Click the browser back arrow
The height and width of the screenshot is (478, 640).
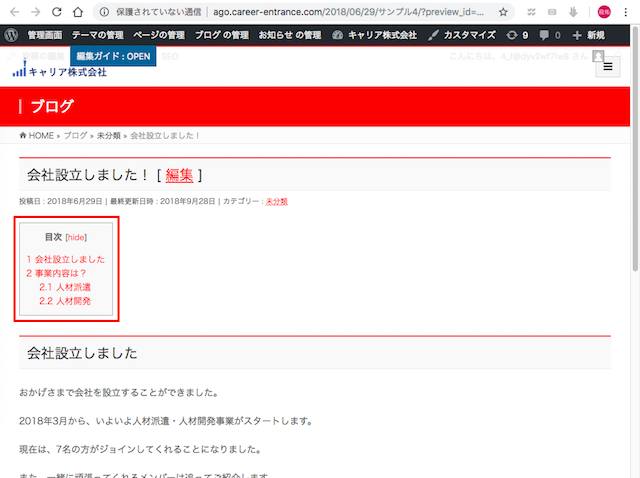(x=15, y=12)
